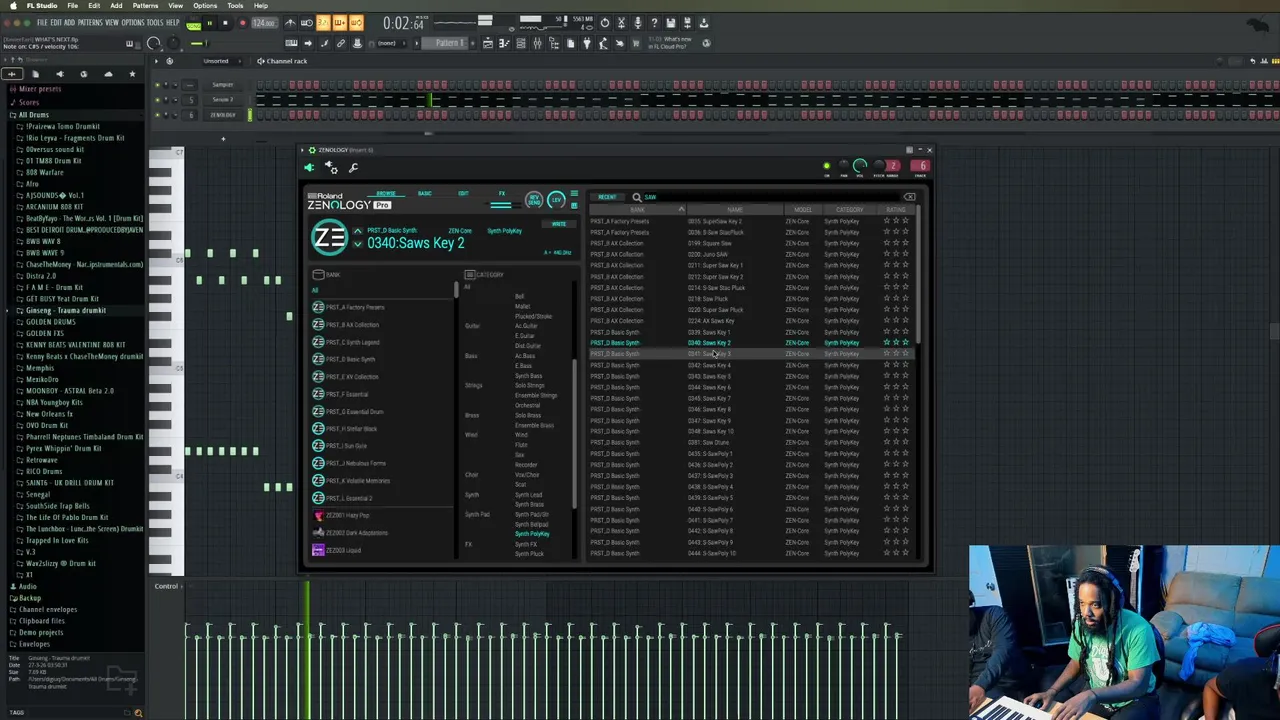This screenshot has height=720, width=1280.
Task: Switch to ZENOLOGY FX tab
Action: [x=502, y=193]
